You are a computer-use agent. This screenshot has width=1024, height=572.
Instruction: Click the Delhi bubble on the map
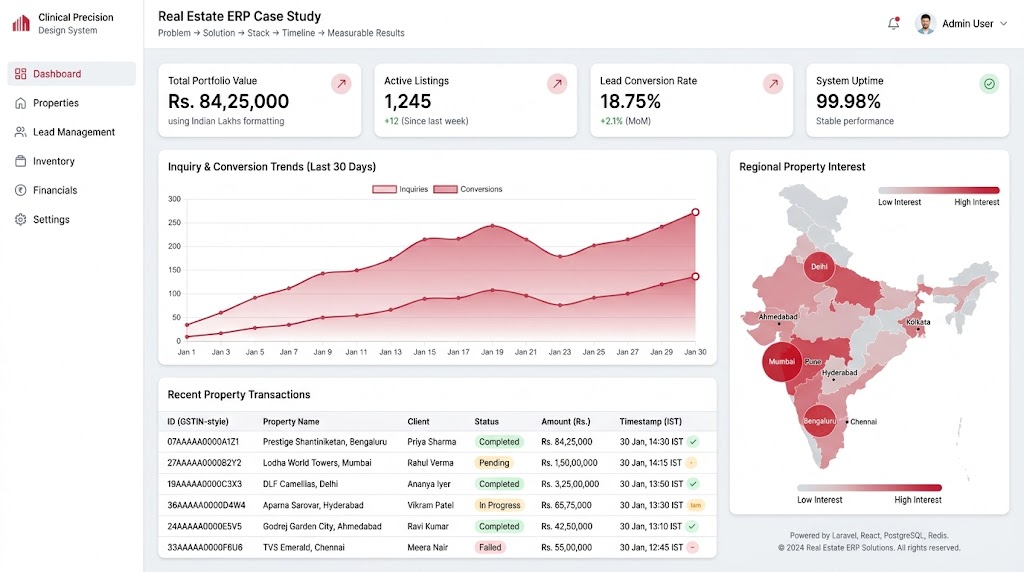coord(819,266)
